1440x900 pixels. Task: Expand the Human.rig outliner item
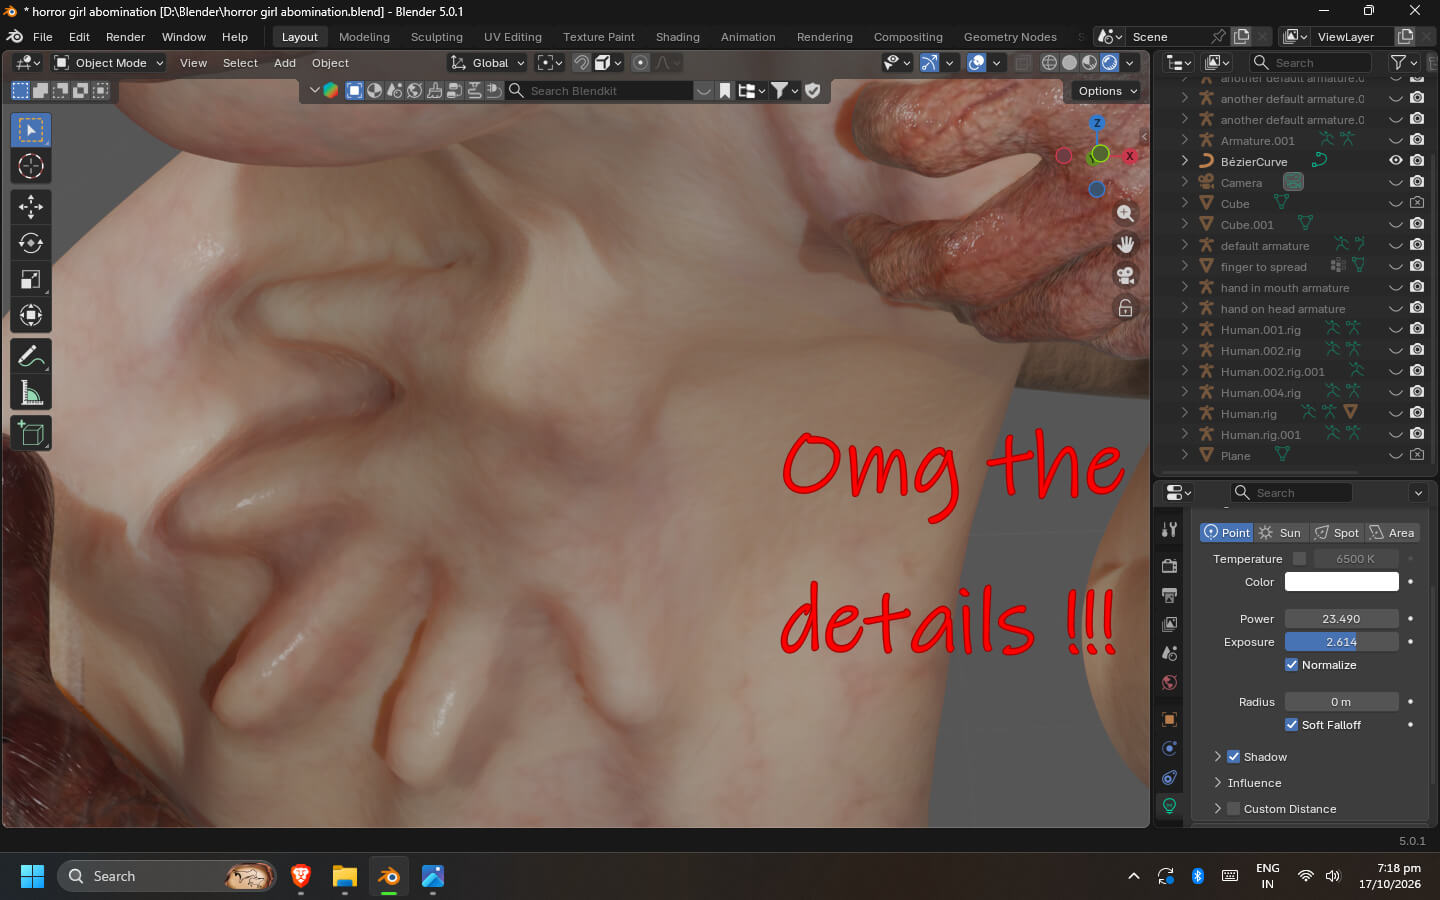1185,413
